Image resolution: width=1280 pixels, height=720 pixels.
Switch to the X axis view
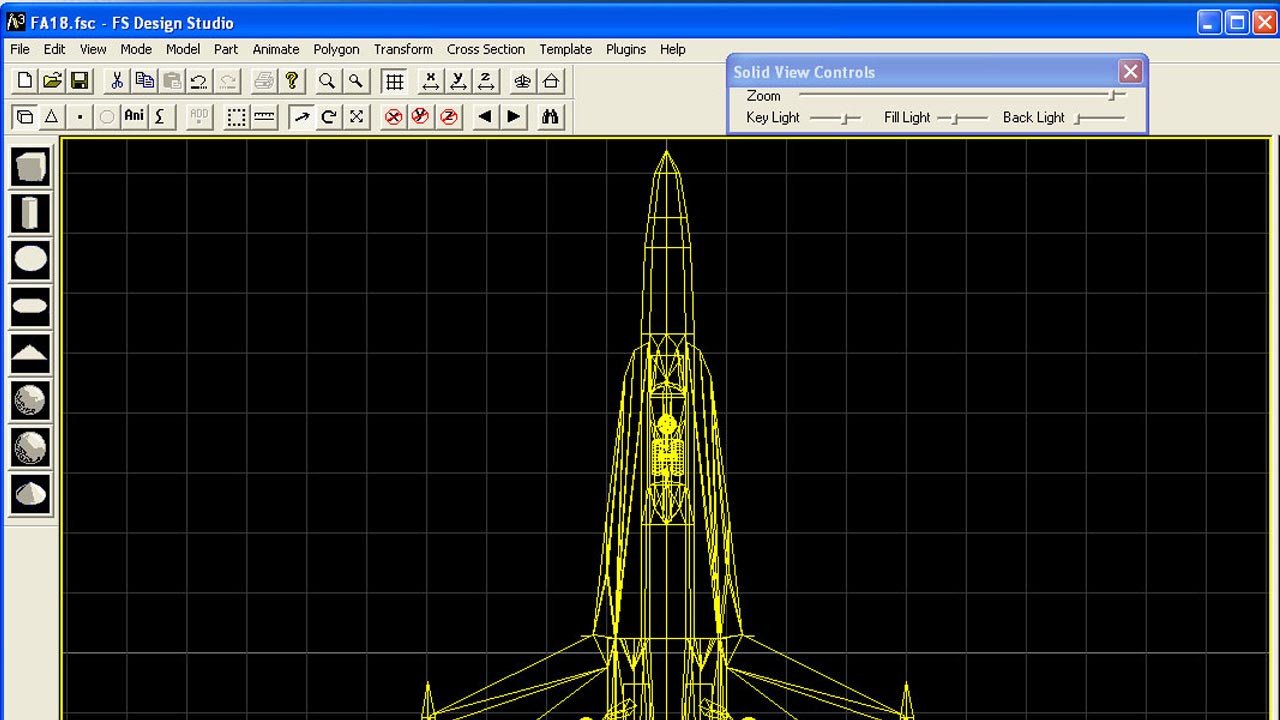point(431,81)
